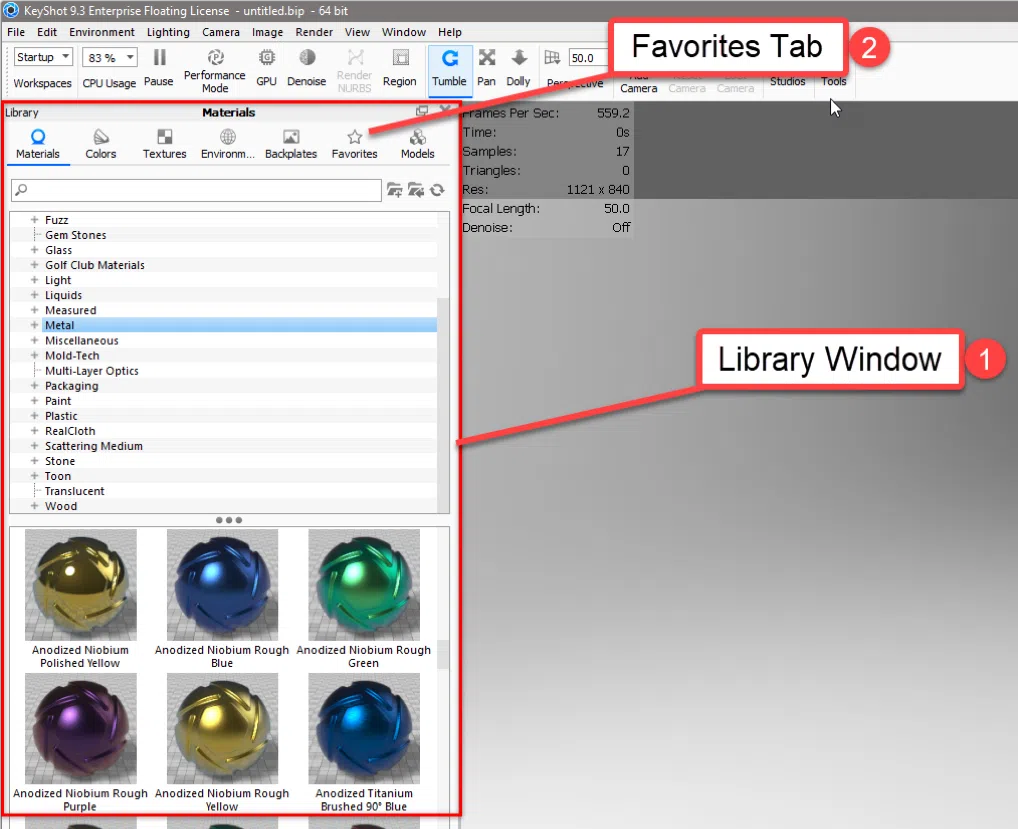Open the Environment menu
Image resolution: width=1018 pixels, height=829 pixels.
[102, 32]
